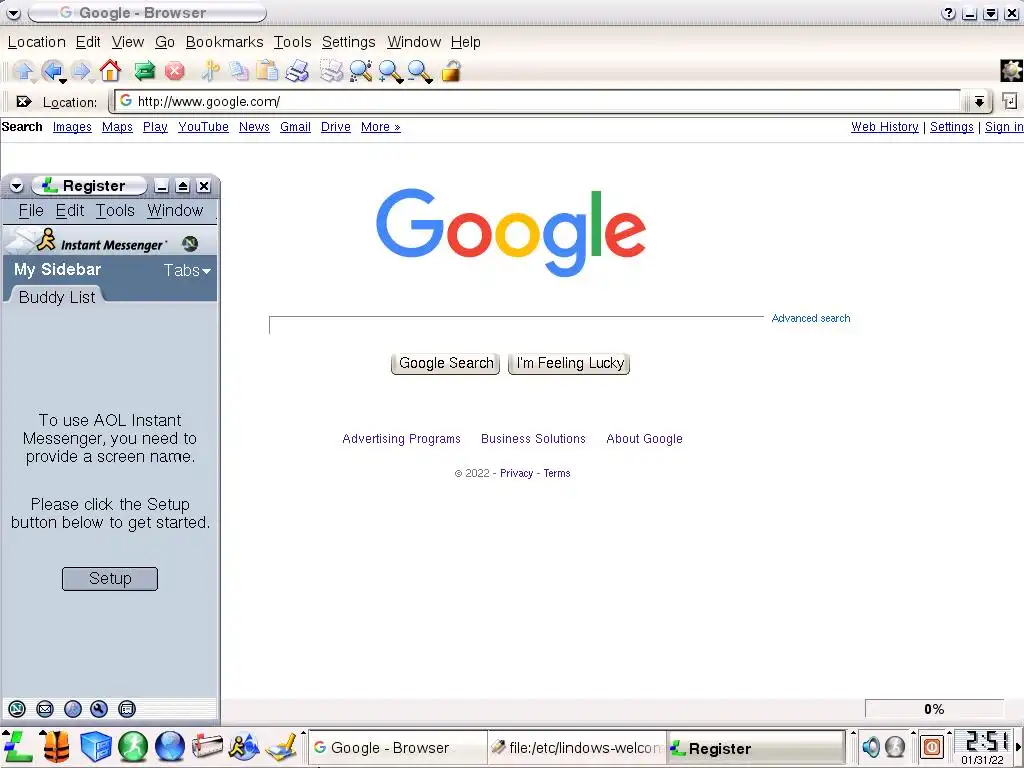Click the animated gear throbber icon
Screen dimensions: 1024x768
point(1011,71)
